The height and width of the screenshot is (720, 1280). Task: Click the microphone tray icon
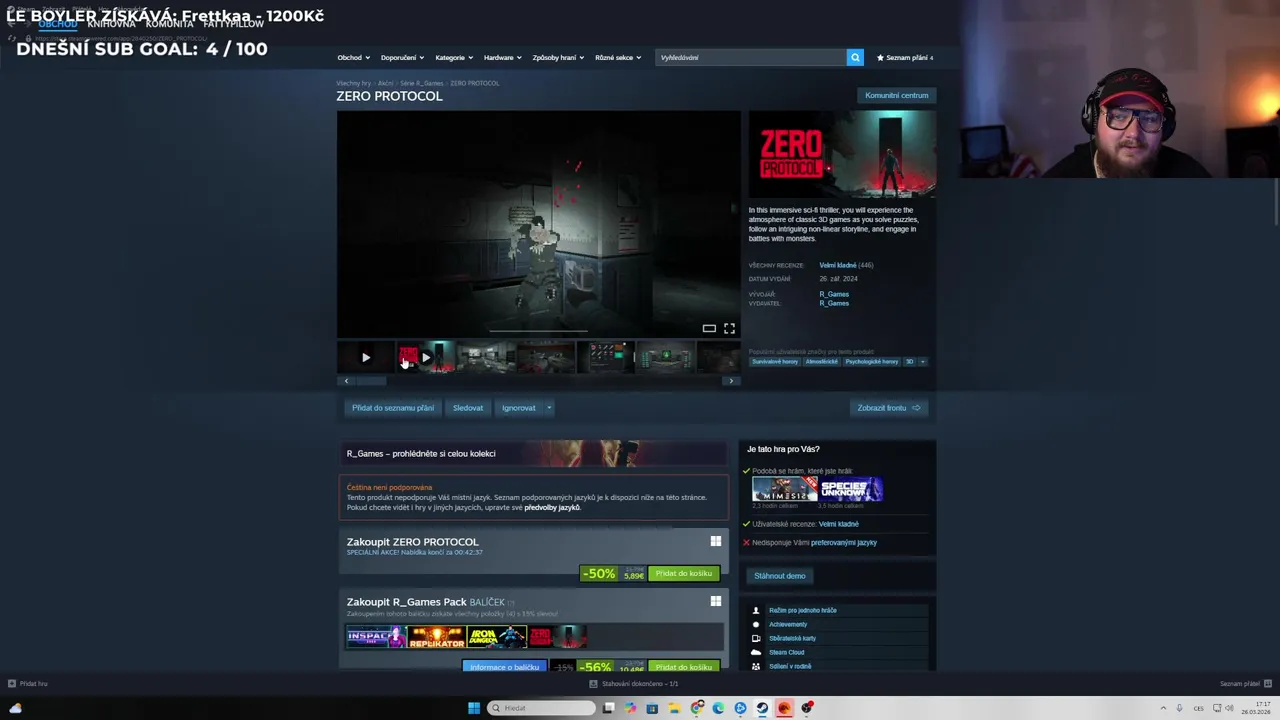coord(1179,708)
